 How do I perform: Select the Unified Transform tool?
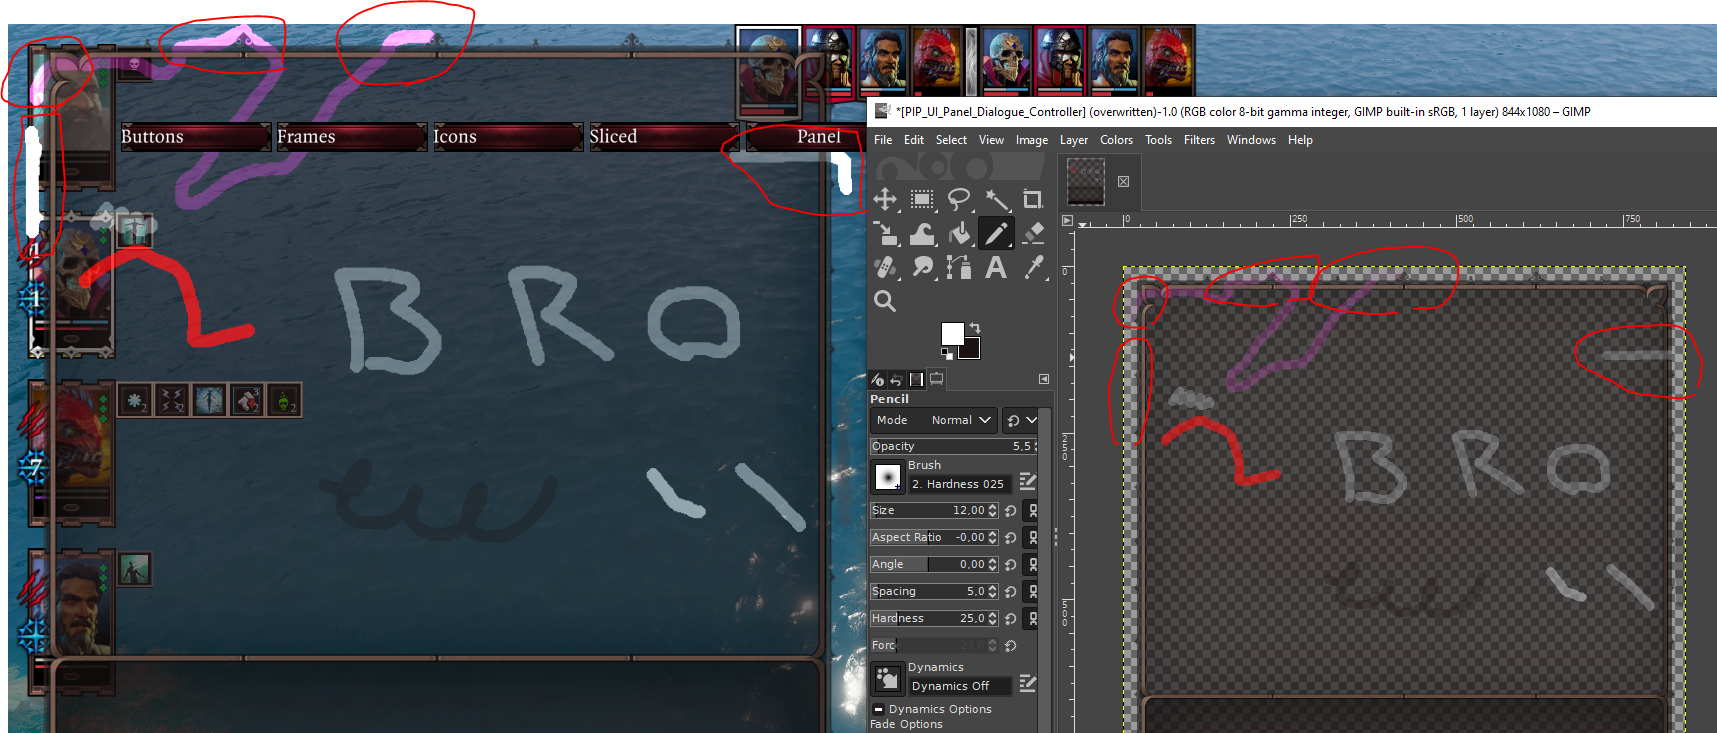[x=885, y=233]
